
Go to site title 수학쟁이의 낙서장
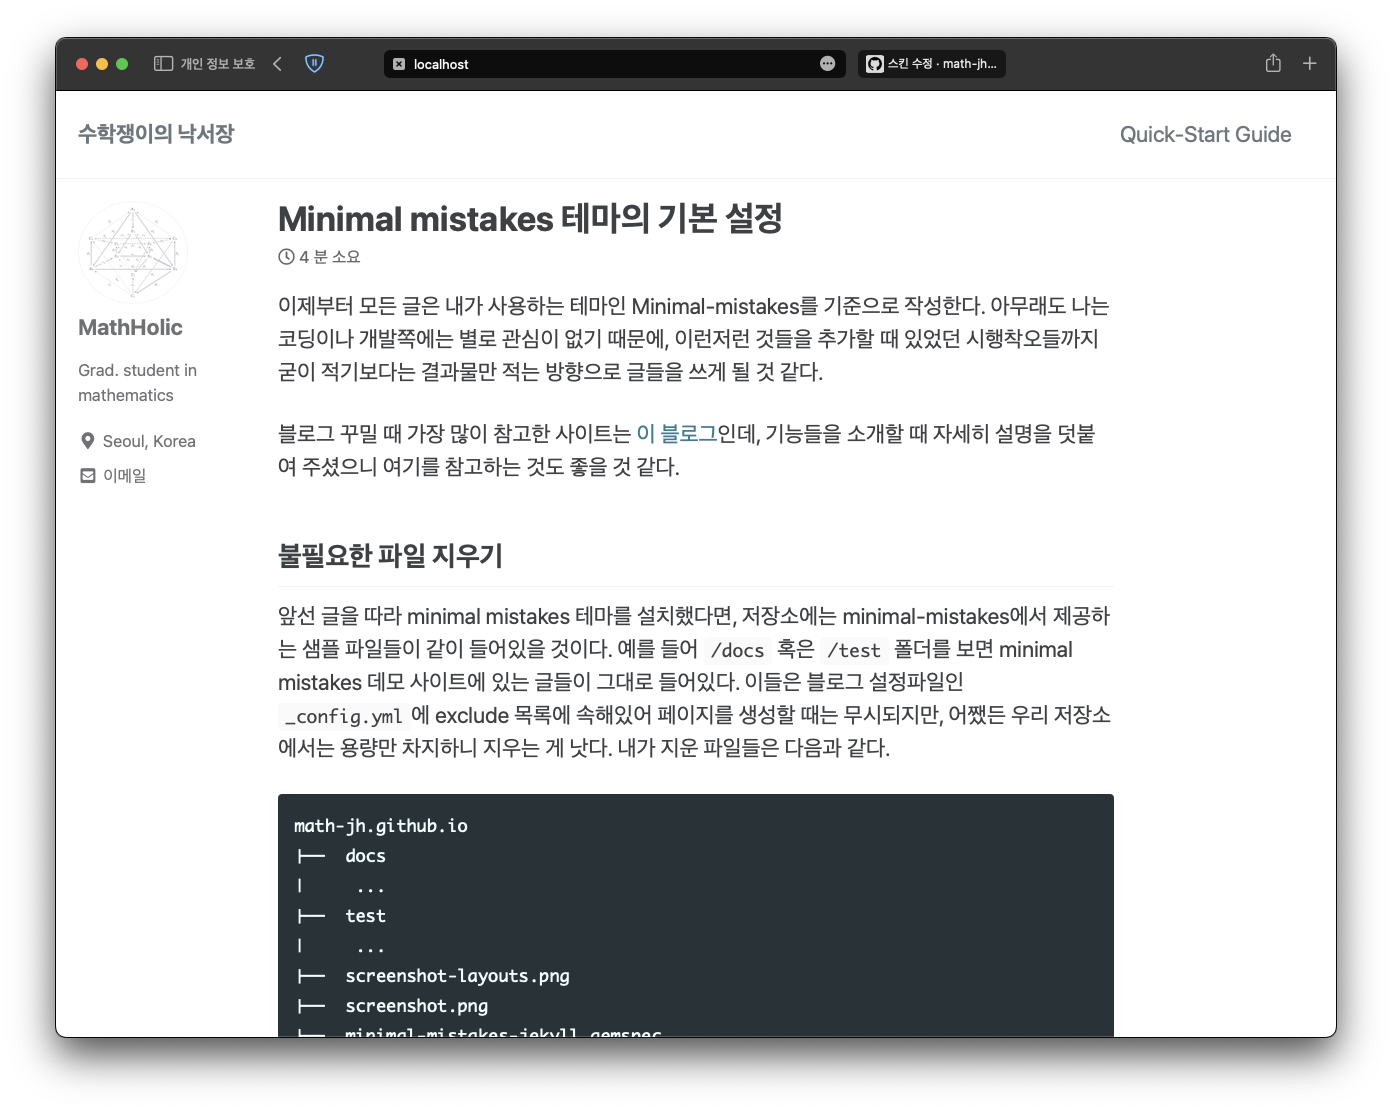click(156, 134)
